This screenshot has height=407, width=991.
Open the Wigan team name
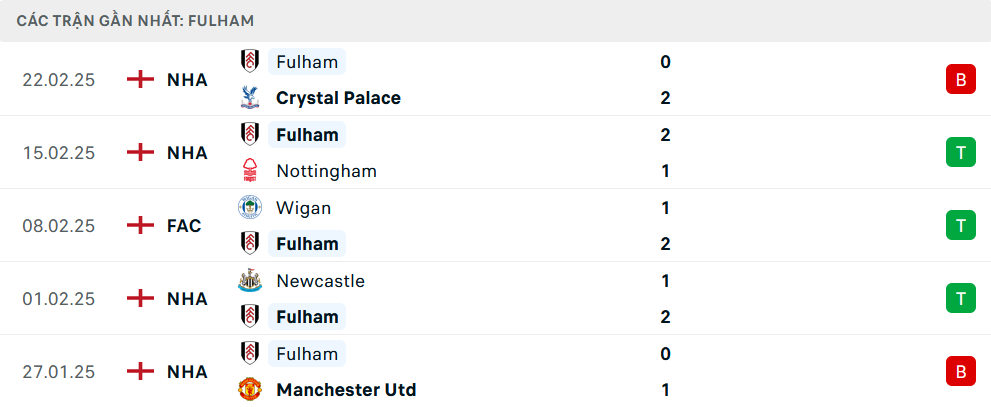click(303, 208)
